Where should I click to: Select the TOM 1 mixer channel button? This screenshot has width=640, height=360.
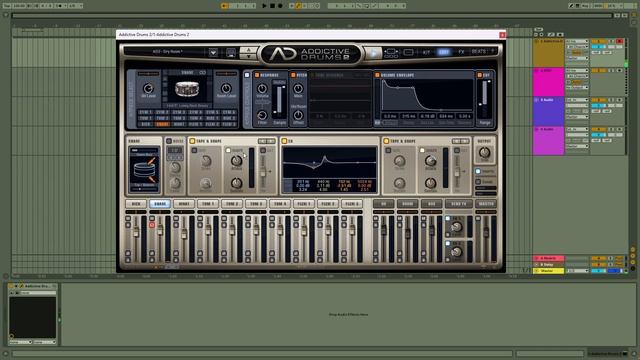[208, 204]
